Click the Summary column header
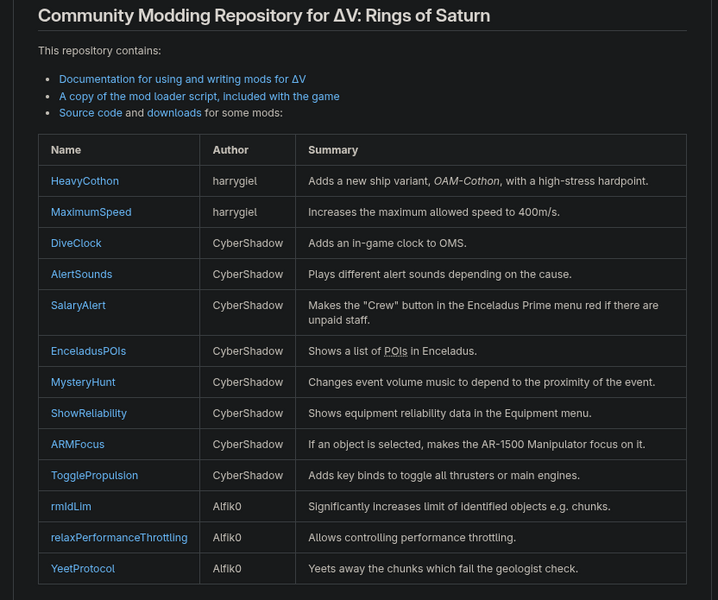718x600 pixels. click(x=333, y=151)
